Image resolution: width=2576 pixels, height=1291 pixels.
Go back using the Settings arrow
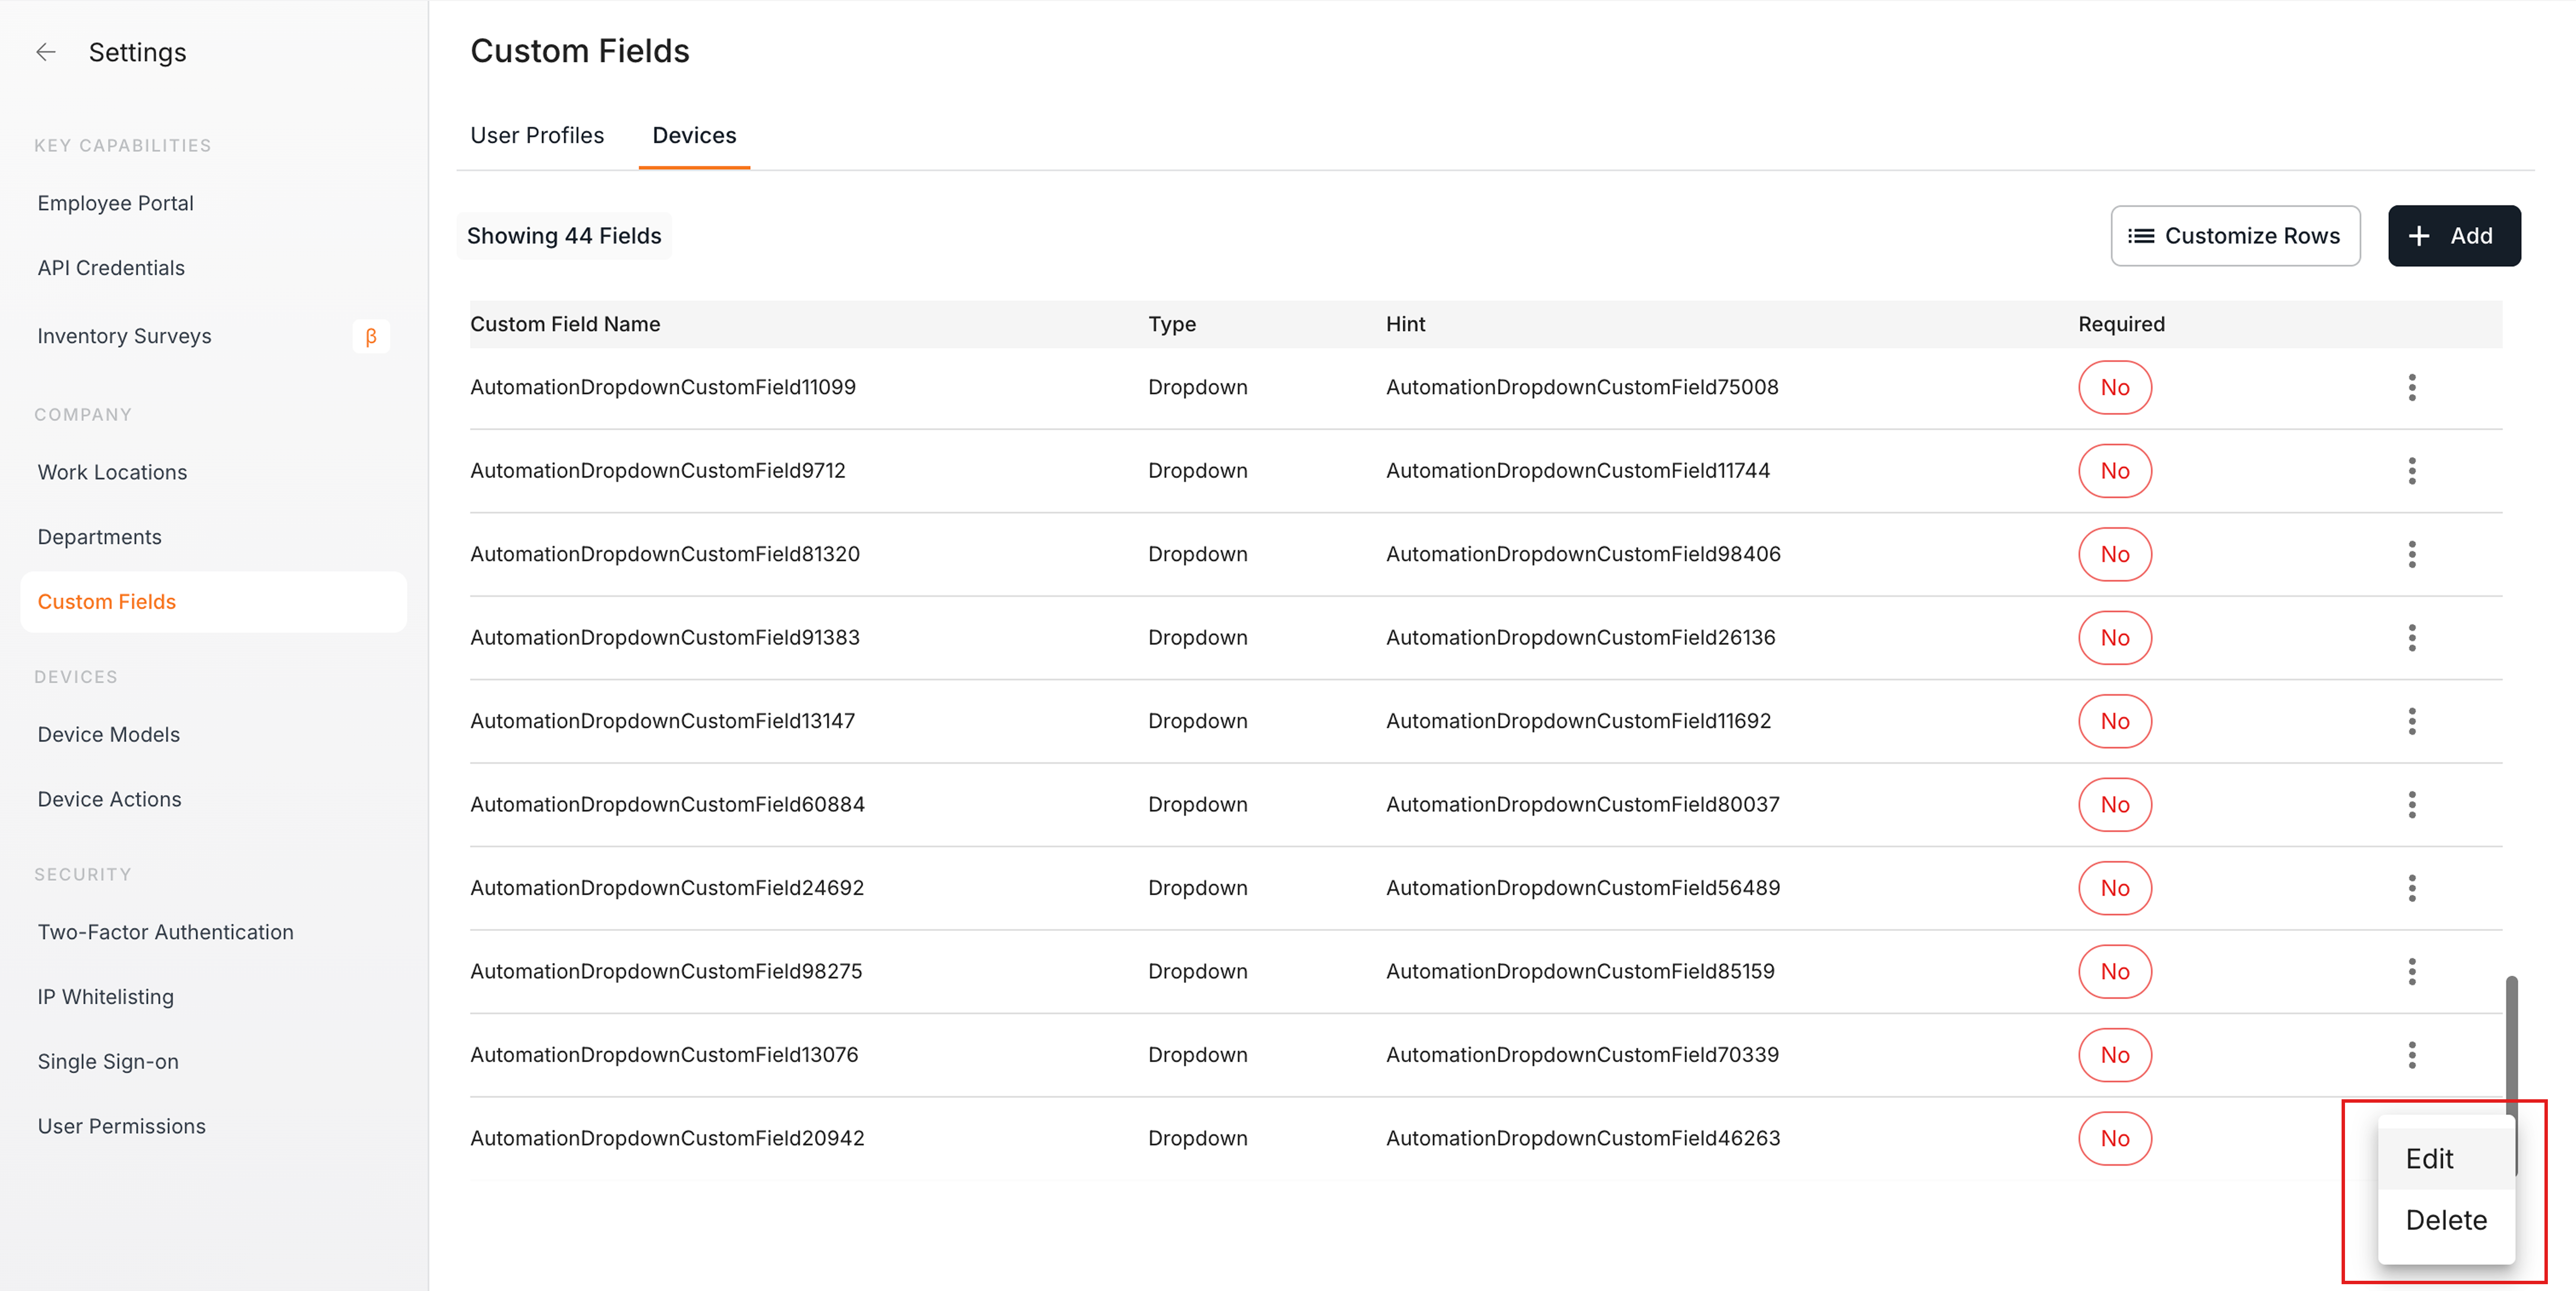click(x=46, y=52)
